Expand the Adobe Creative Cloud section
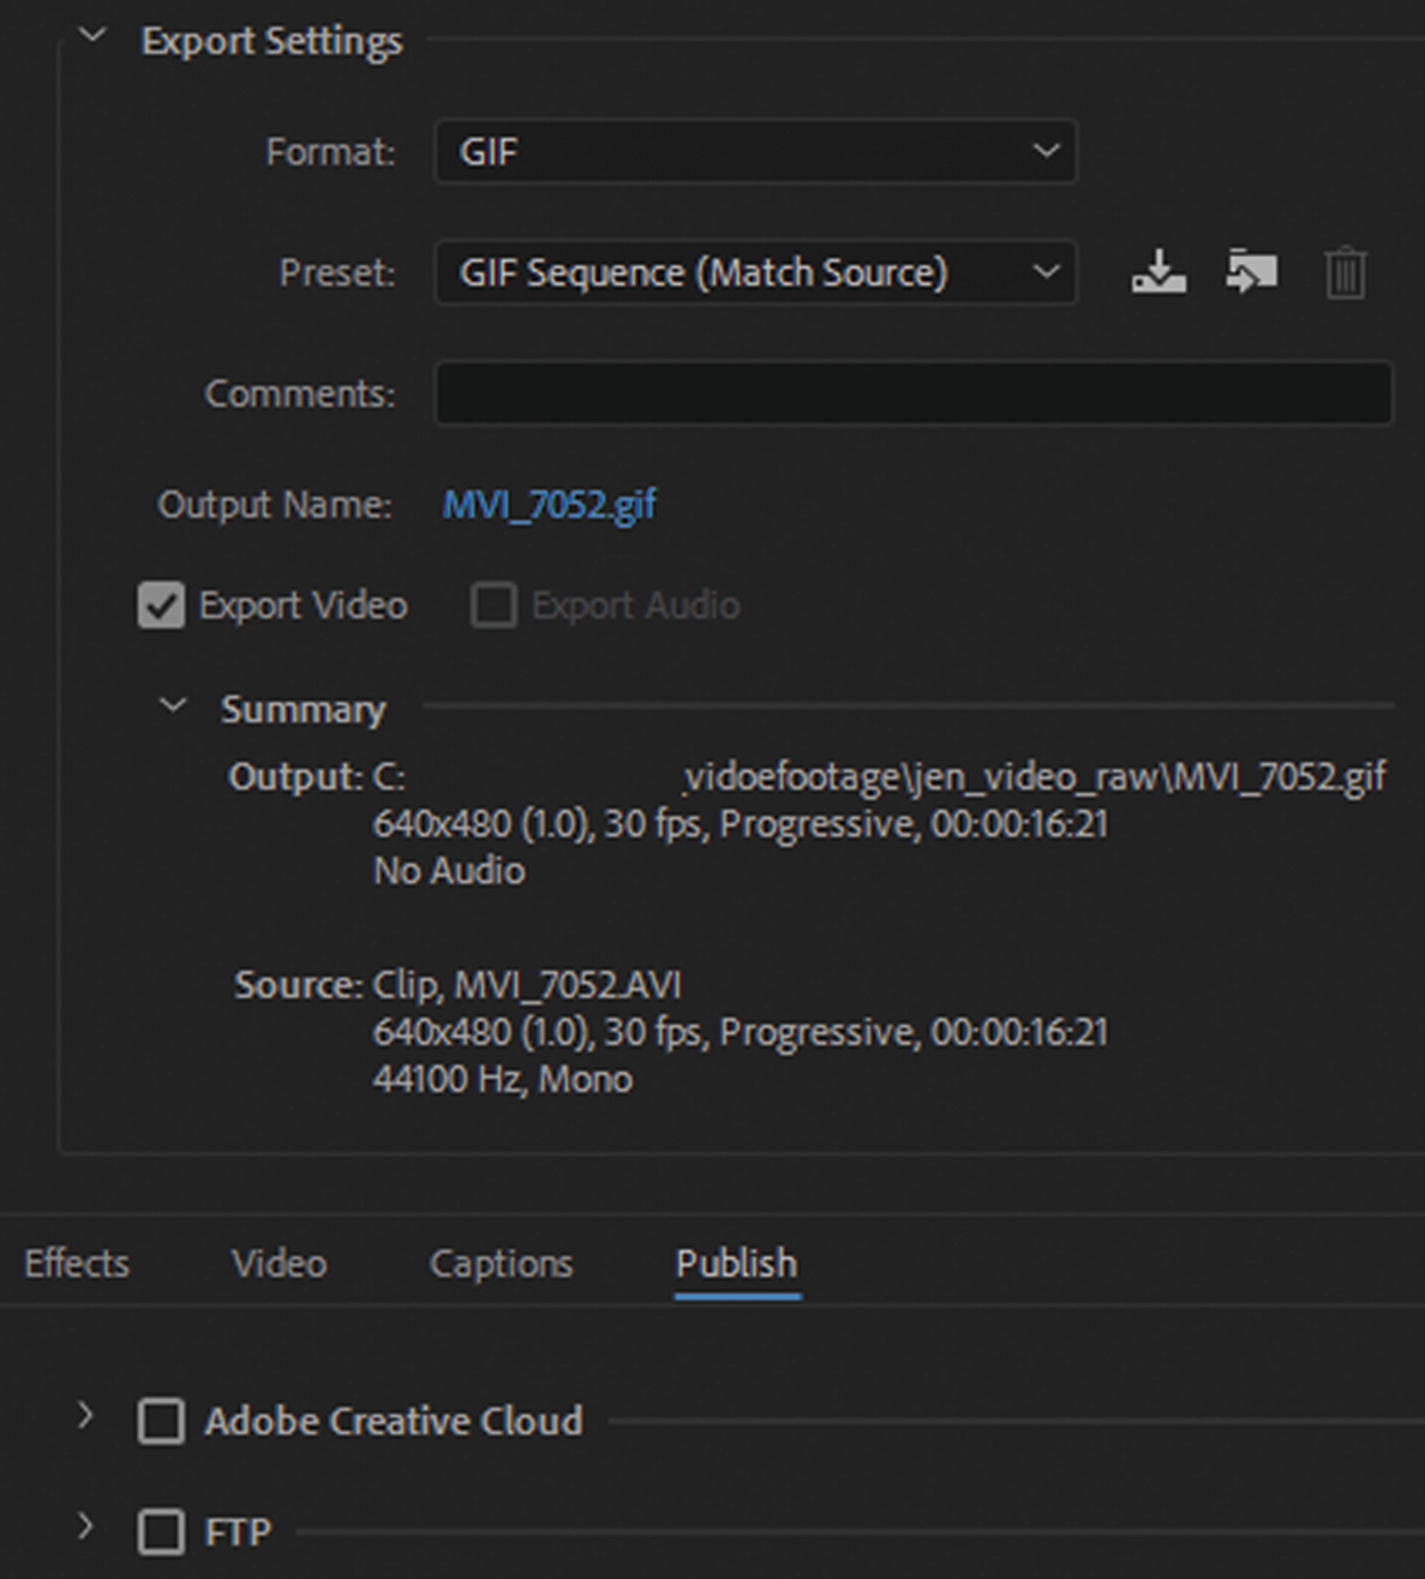Viewport: 1425px width, 1579px height. coord(86,1416)
